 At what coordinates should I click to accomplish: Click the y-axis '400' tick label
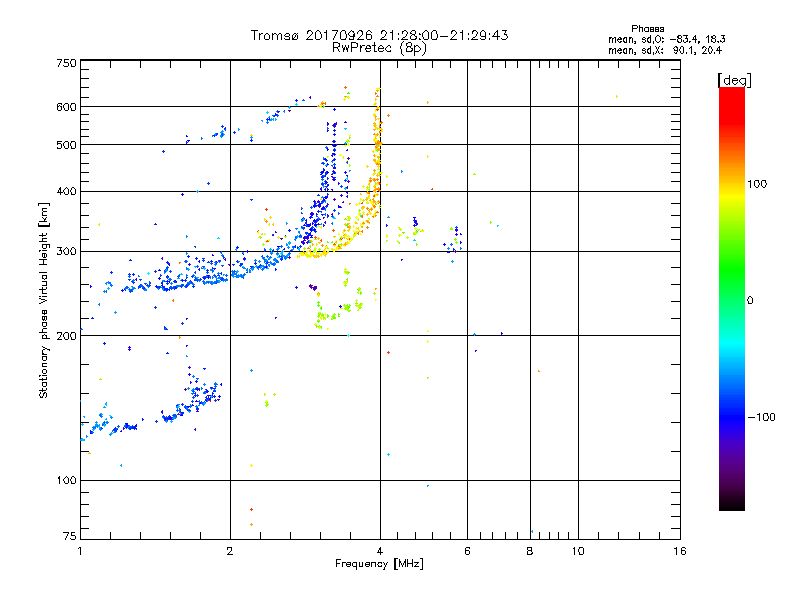pyautogui.click(x=66, y=192)
